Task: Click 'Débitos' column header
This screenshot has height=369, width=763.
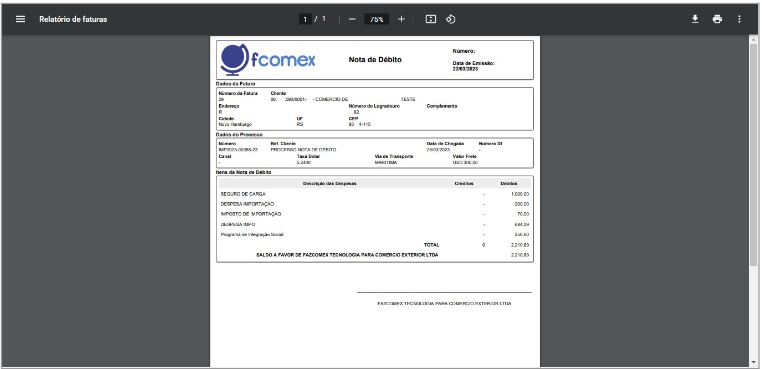Action: 509,184
